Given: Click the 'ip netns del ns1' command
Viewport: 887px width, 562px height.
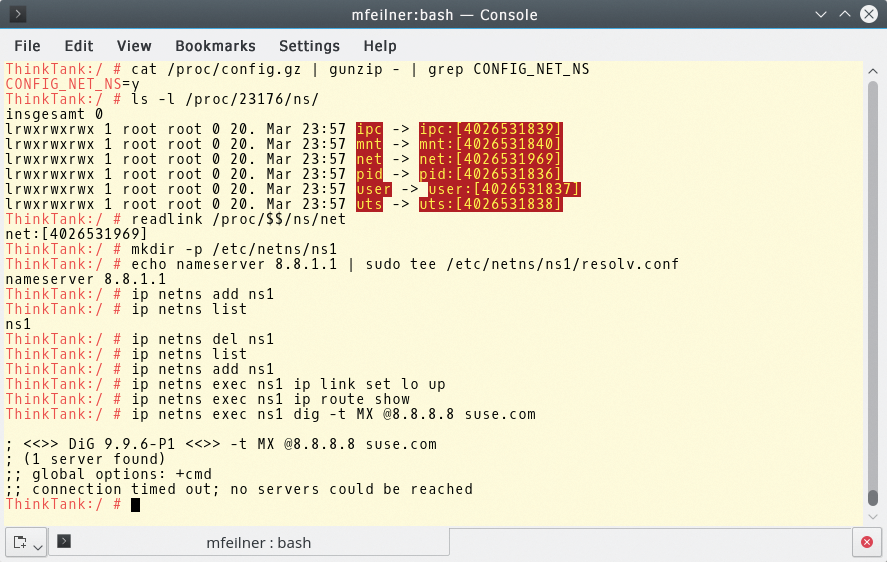Looking at the screenshot, I should 203,339.
